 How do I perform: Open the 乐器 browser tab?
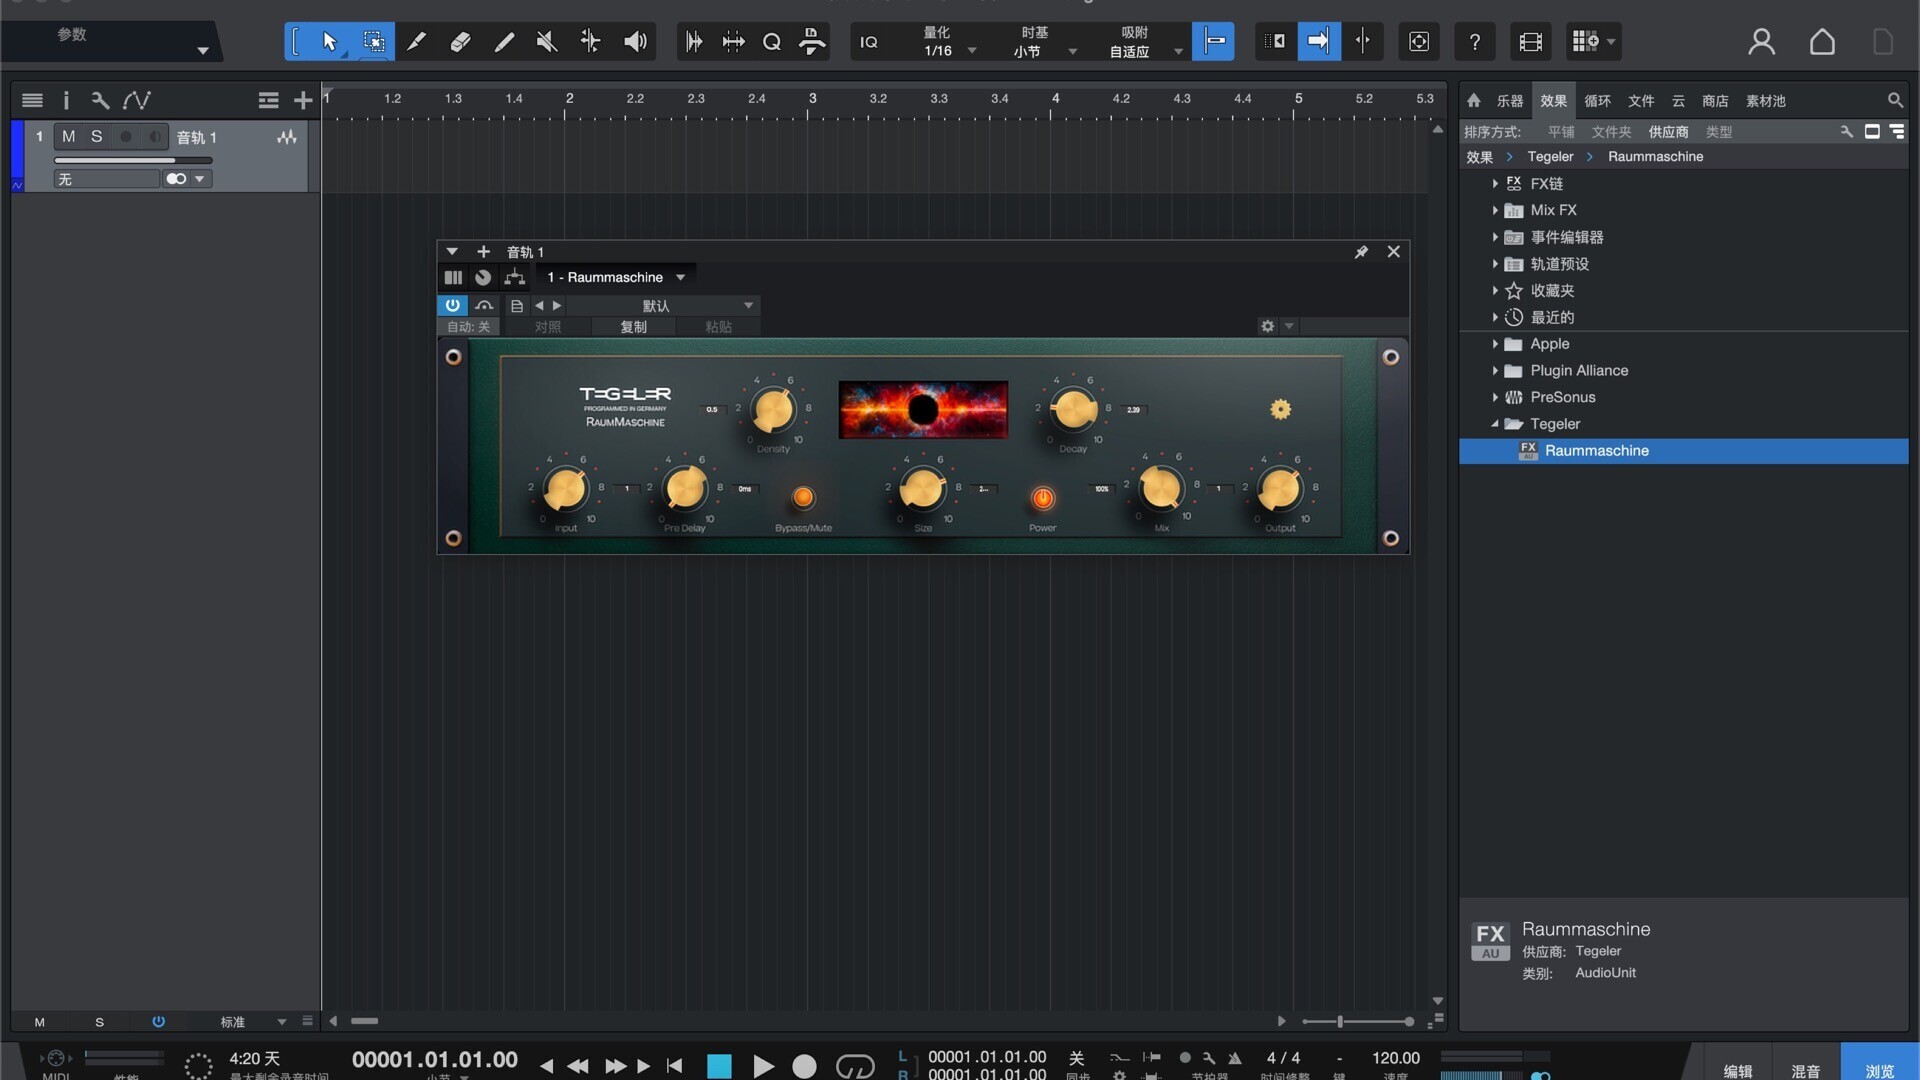(x=1509, y=101)
